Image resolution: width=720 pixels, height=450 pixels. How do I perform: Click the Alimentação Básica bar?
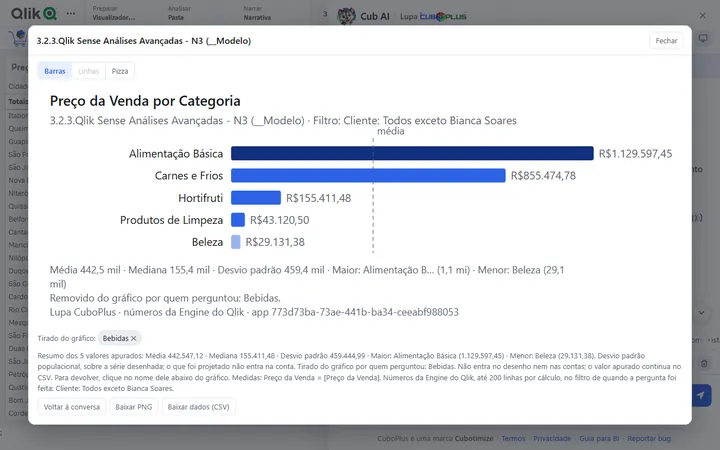click(412, 153)
